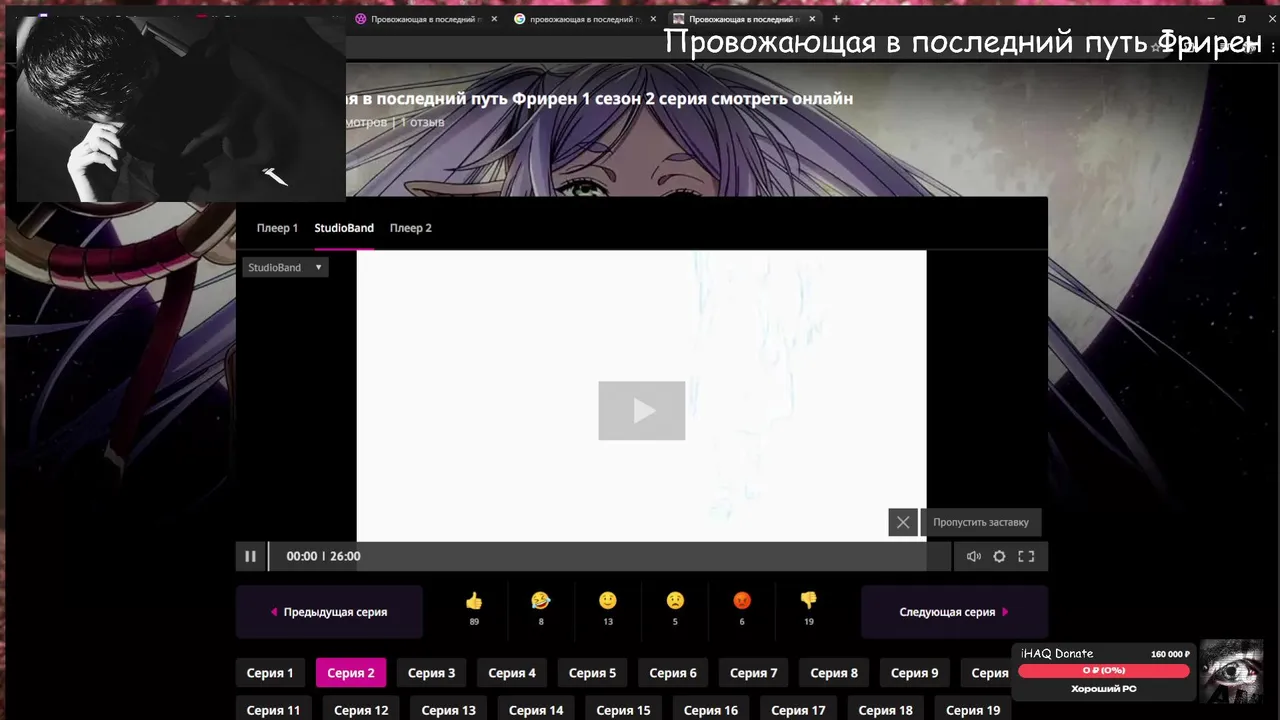Rate with thumbs up emoji
This screenshot has height=720, width=1280.
tap(474, 601)
